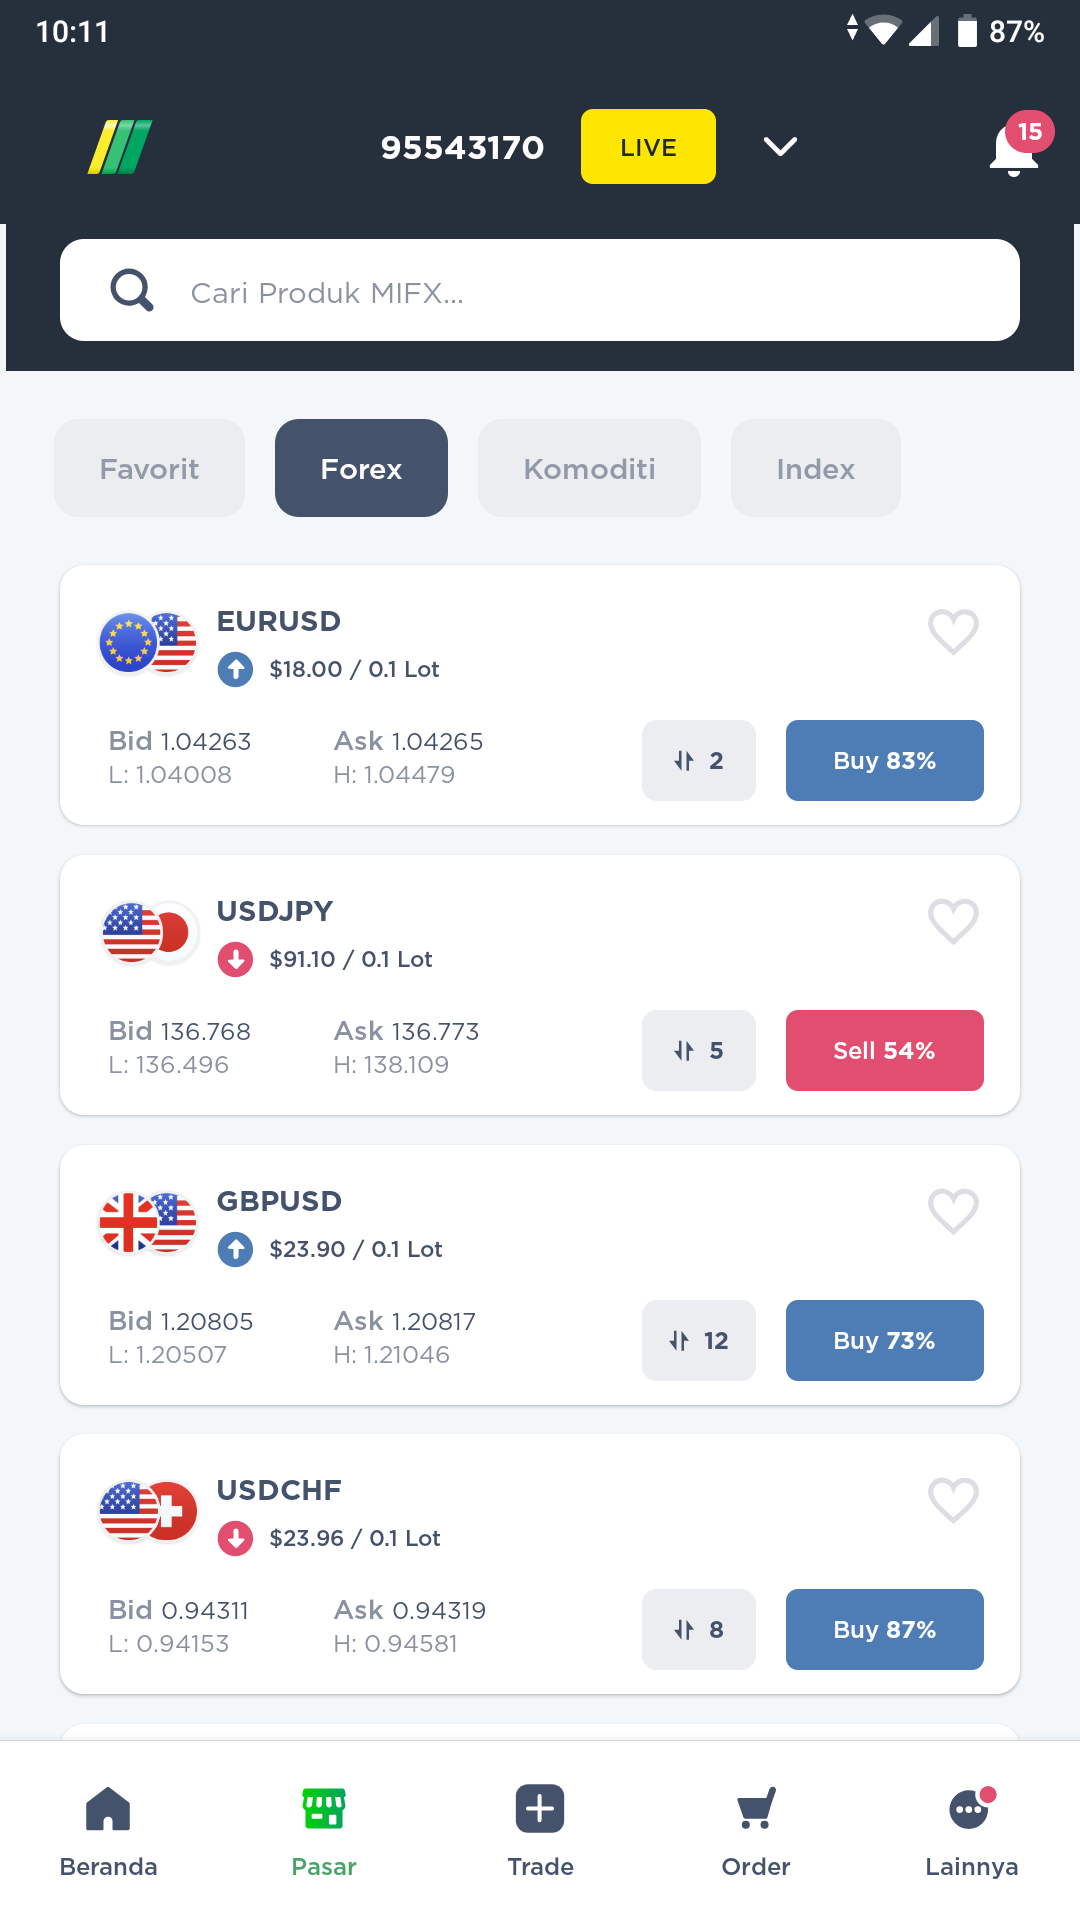Screen dimensions: 1080x1920
Task: Open Lainnya more options icon
Action: (971, 1809)
